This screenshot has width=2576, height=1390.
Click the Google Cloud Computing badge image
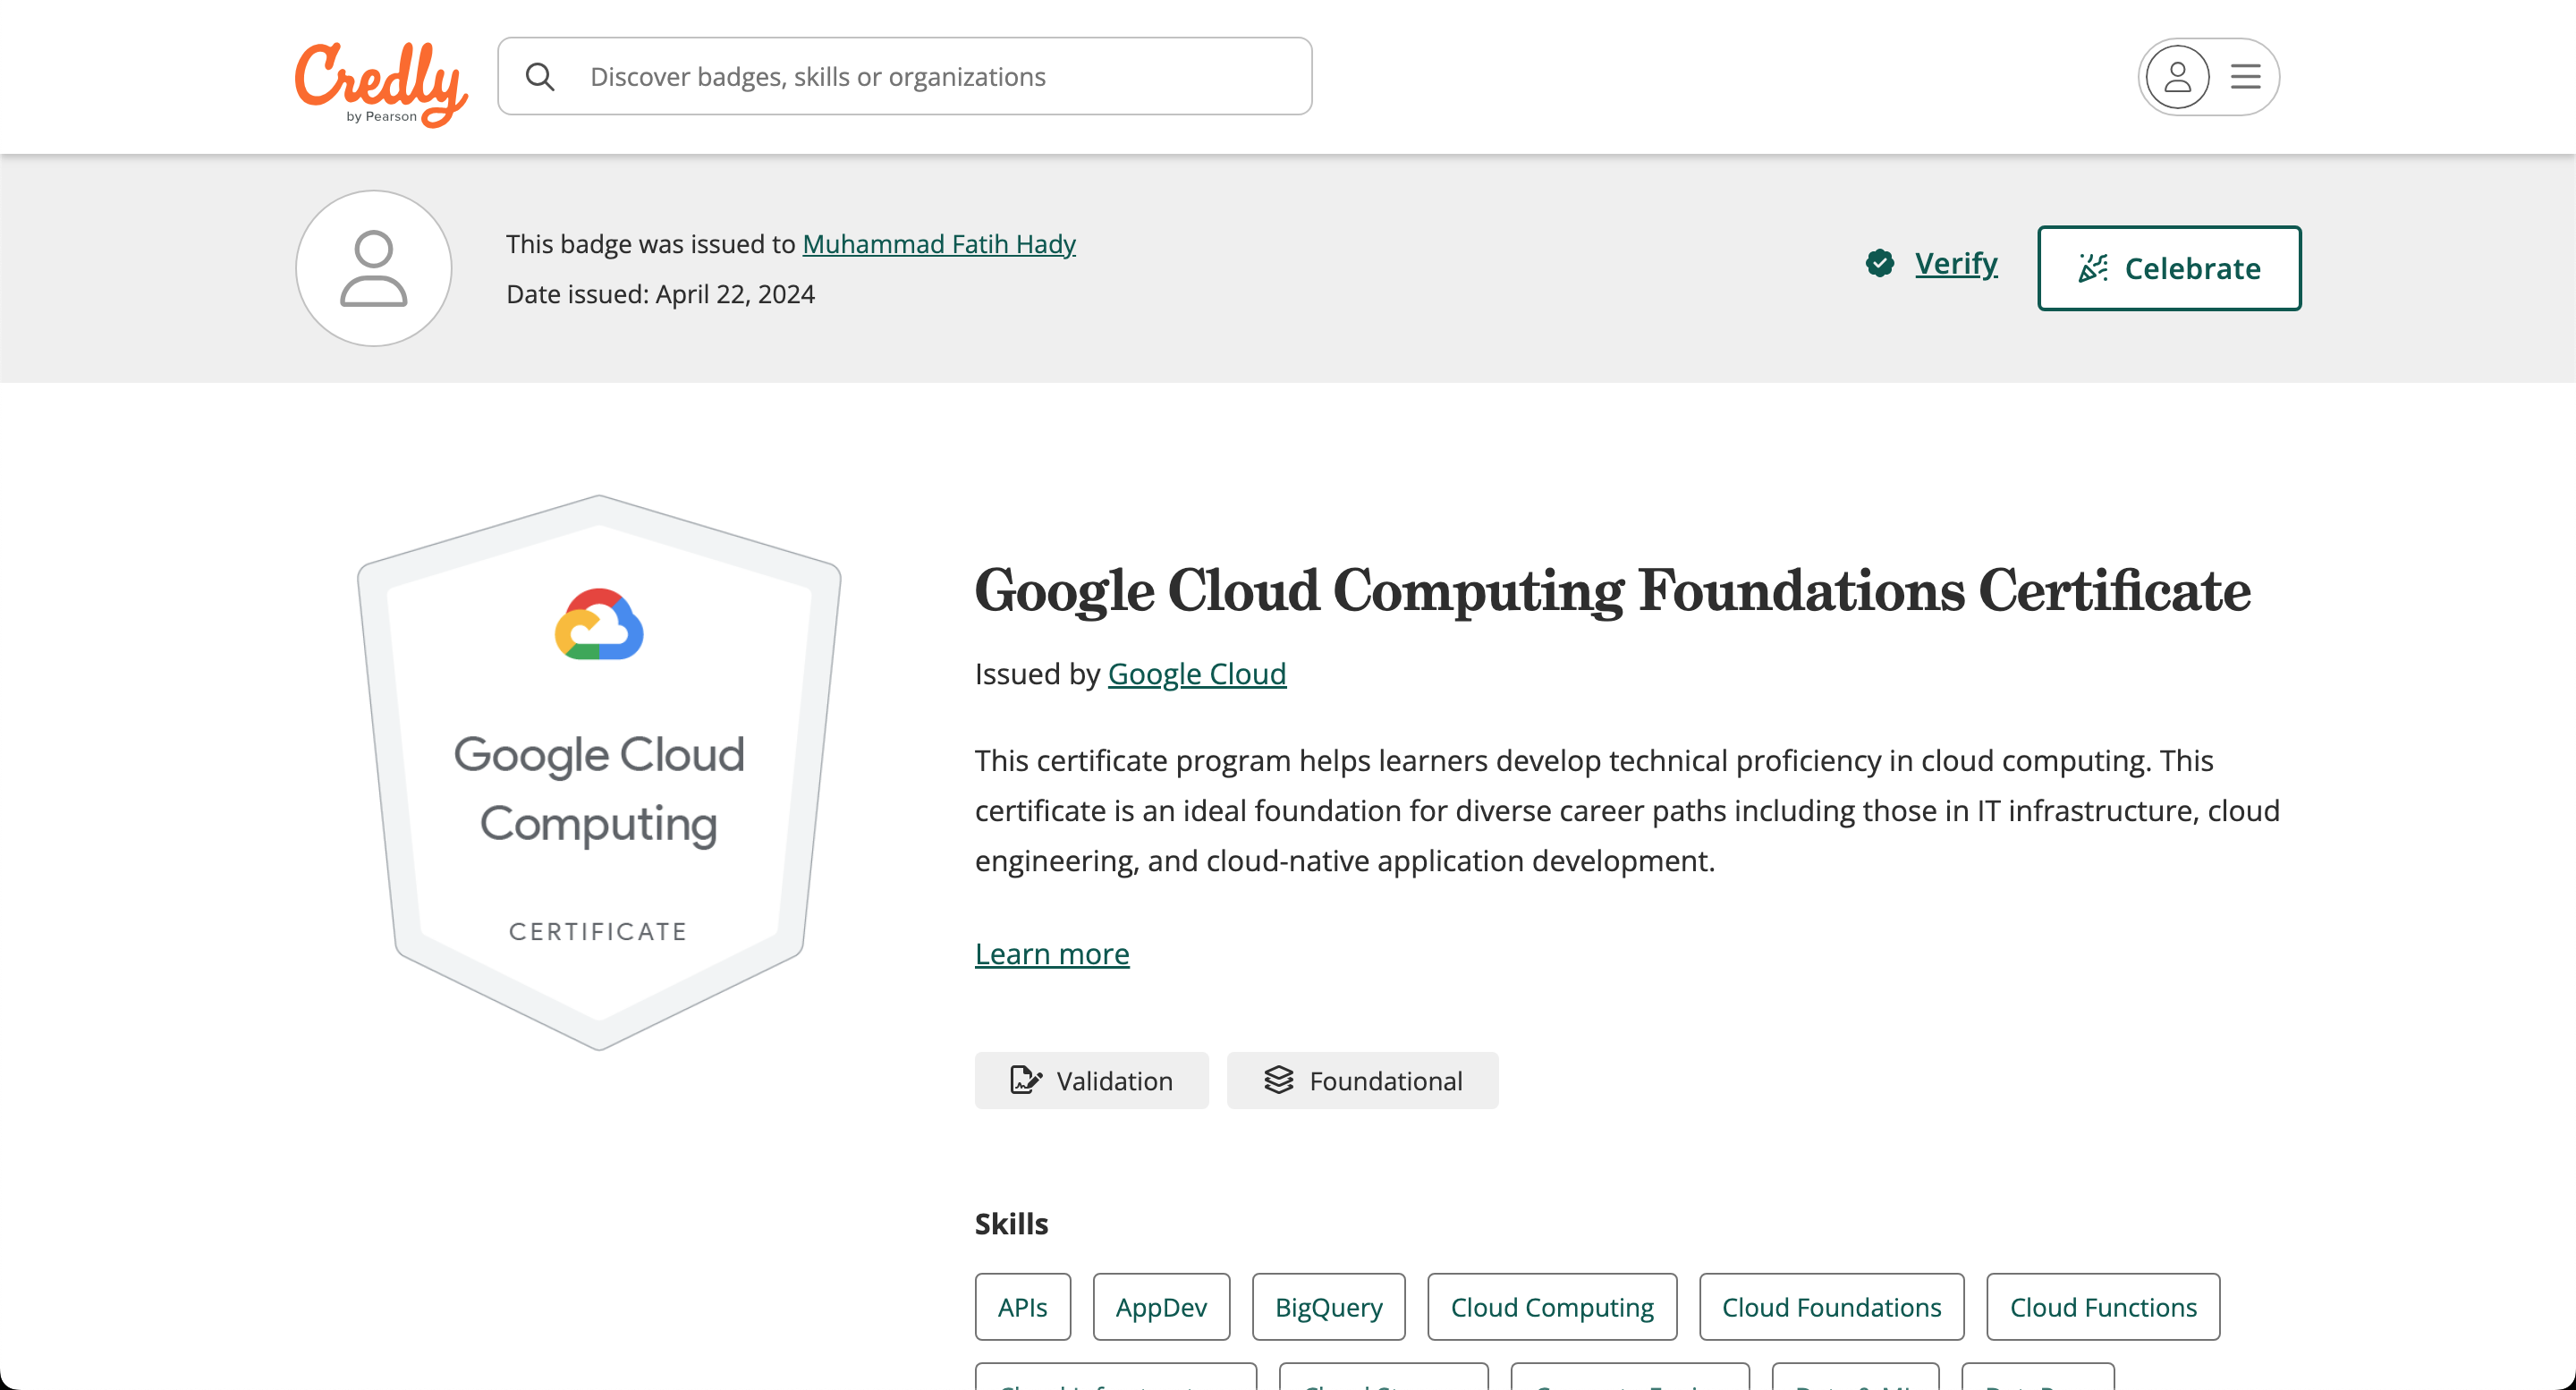[x=599, y=771]
